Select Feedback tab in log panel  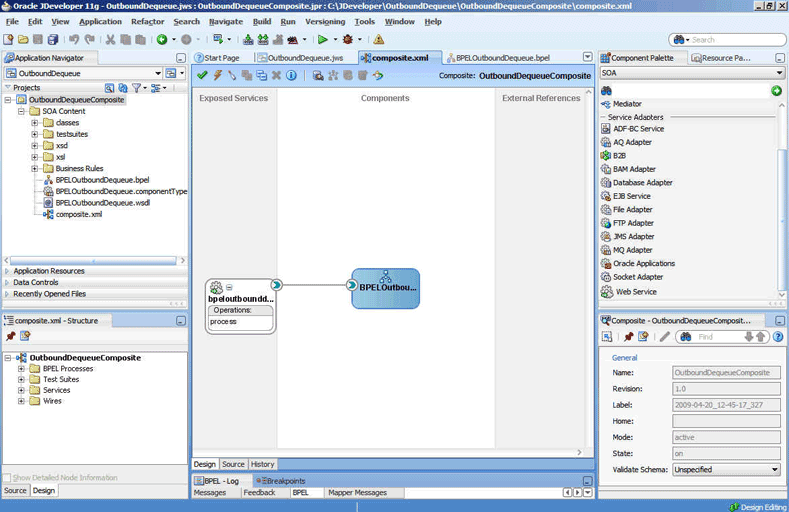(x=259, y=492)
